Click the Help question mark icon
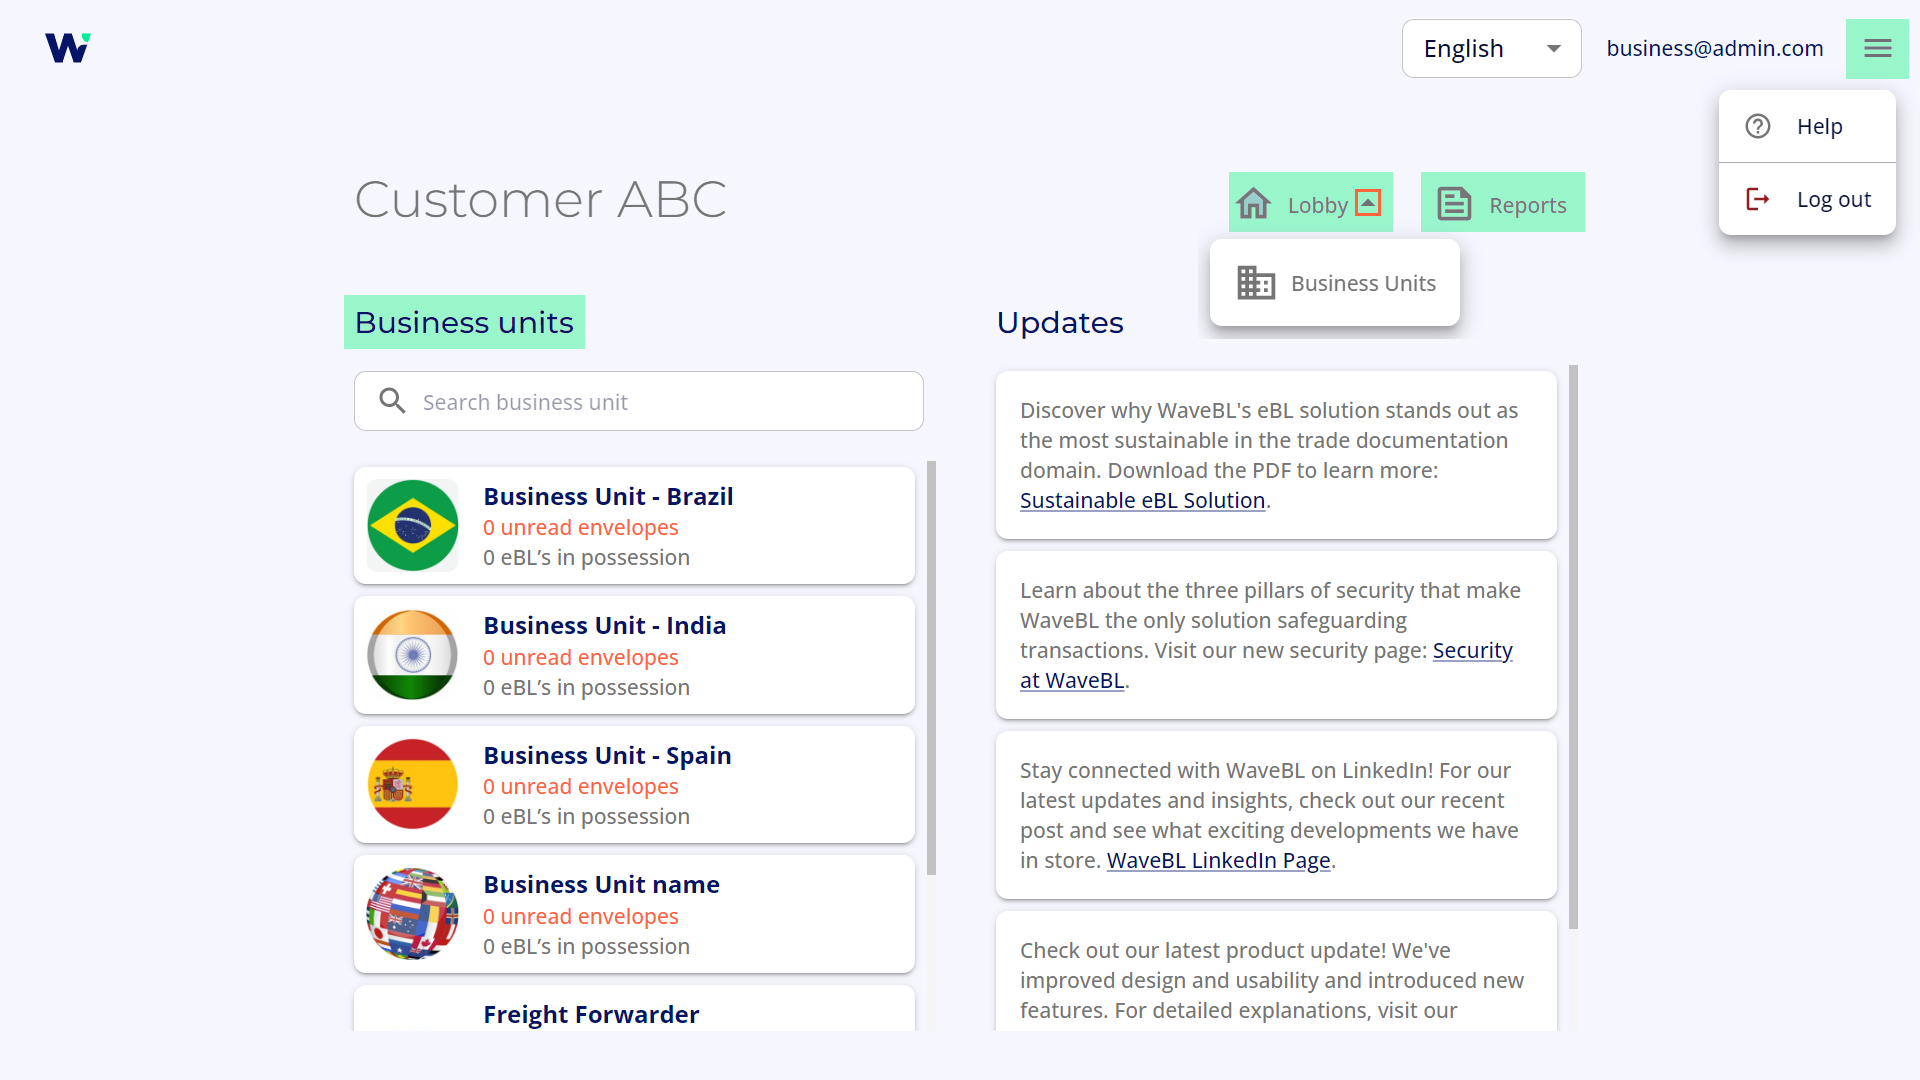The width and height of the screenshot is (1920, 1080). (x=1758, y=126)
